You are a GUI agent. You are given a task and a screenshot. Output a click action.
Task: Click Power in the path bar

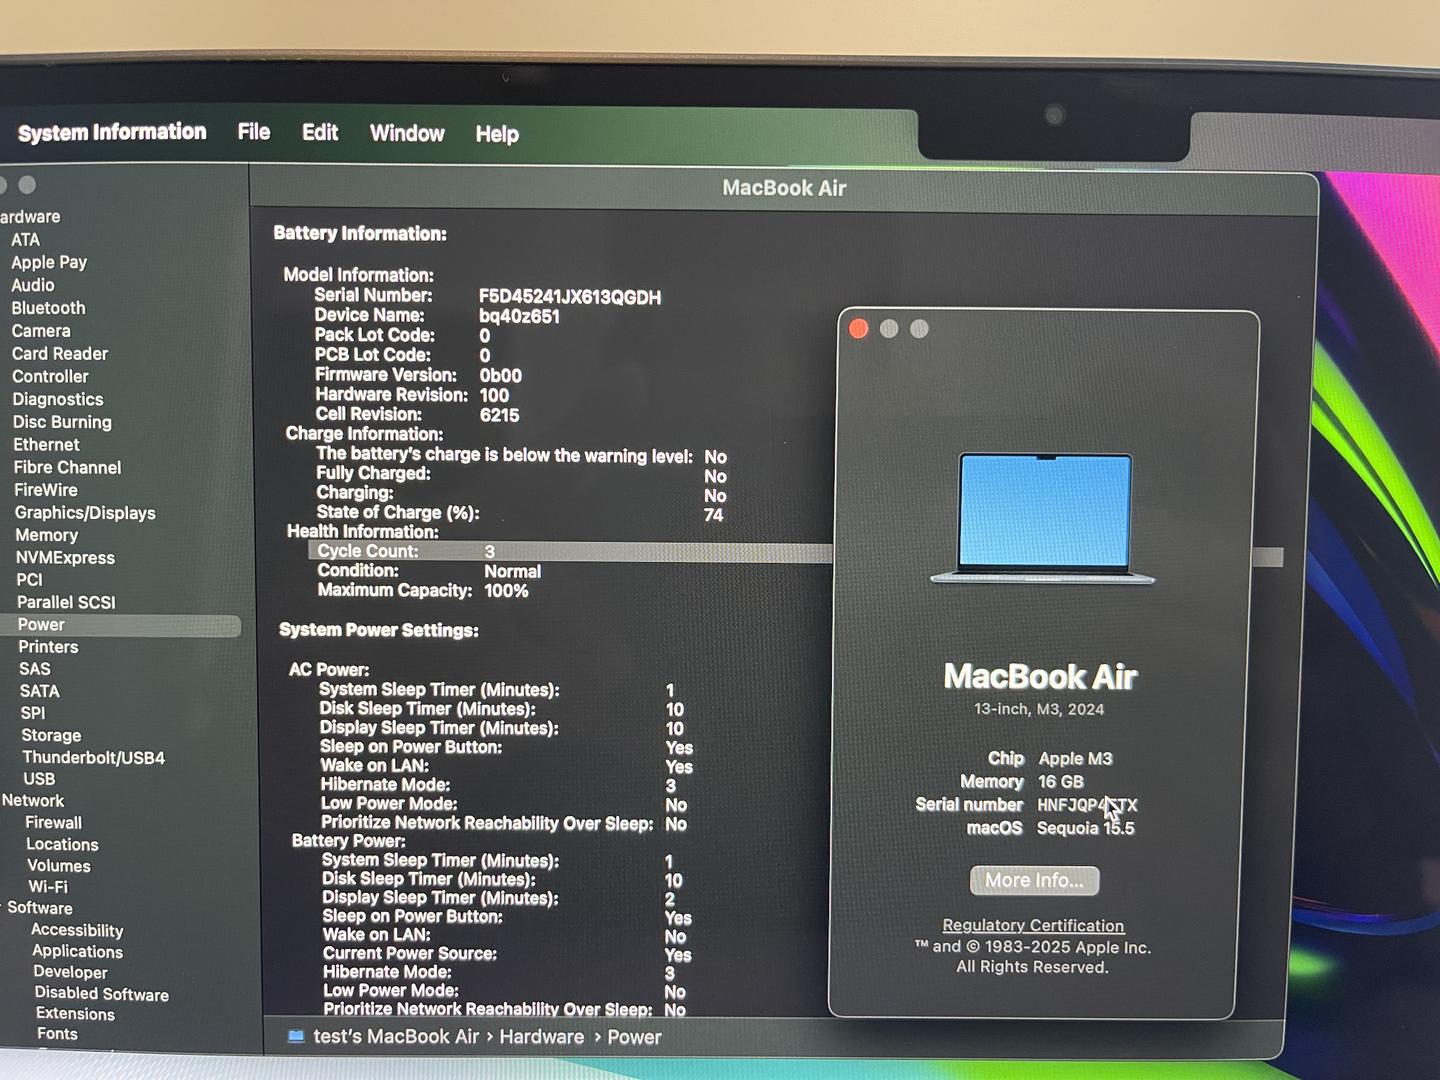coord(634,1038)
